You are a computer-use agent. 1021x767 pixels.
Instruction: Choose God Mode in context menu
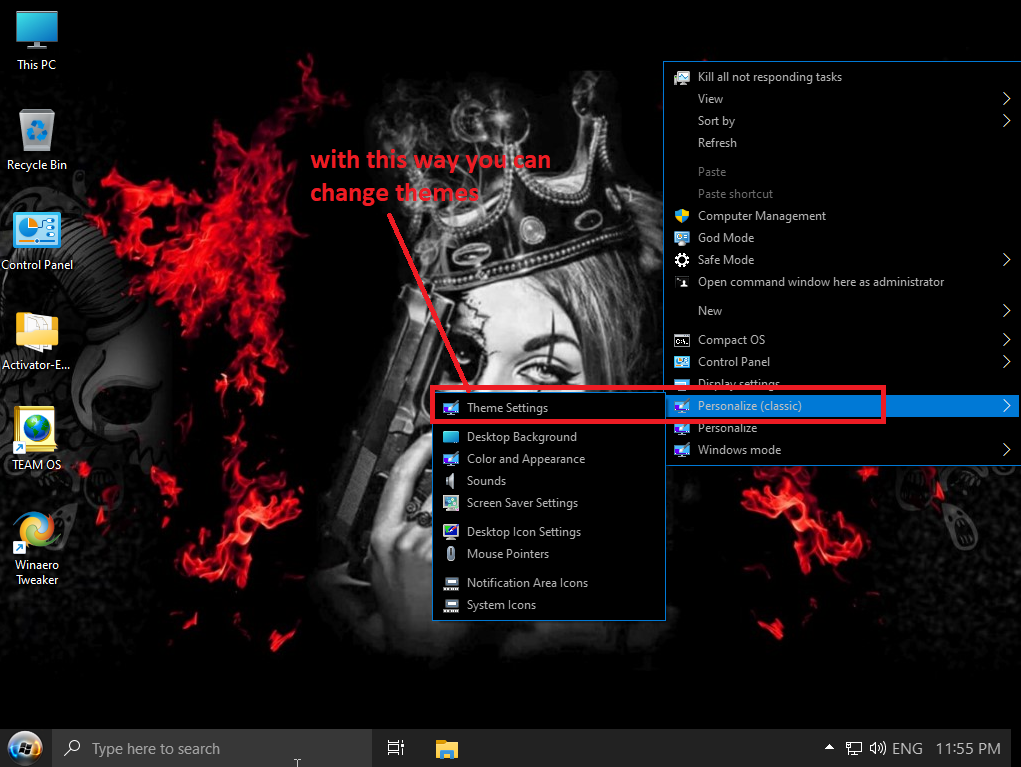point(842,238)
